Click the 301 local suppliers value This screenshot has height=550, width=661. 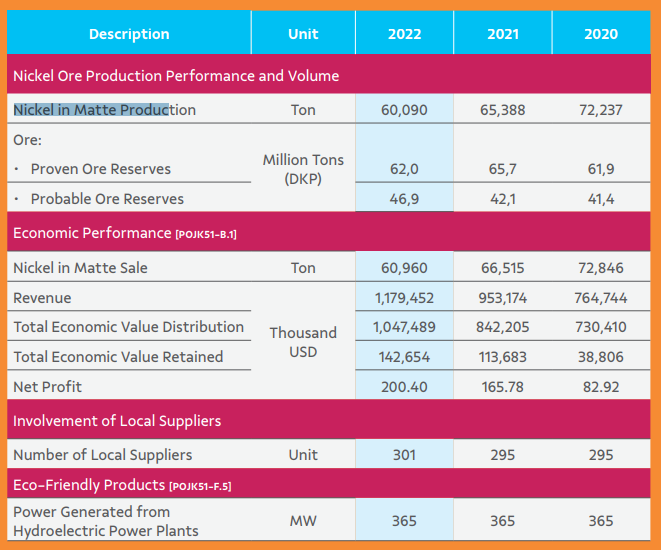[404, 455]
